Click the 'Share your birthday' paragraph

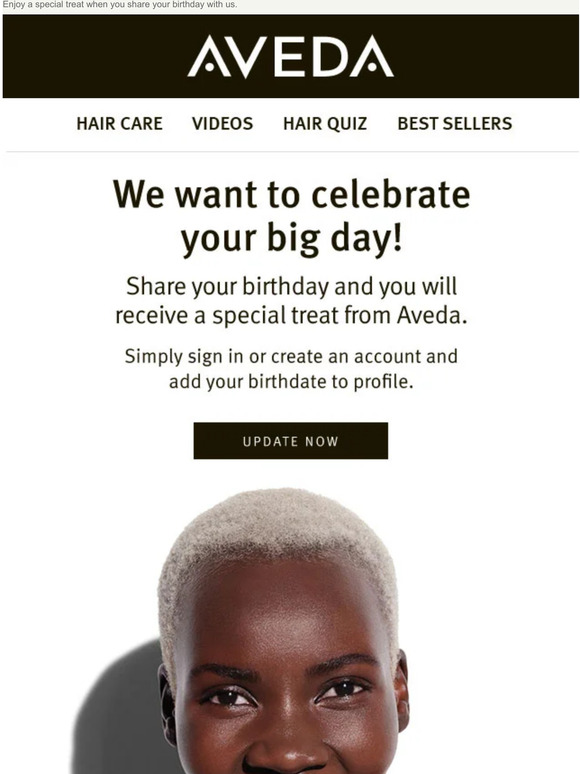(x=291, y=301)
